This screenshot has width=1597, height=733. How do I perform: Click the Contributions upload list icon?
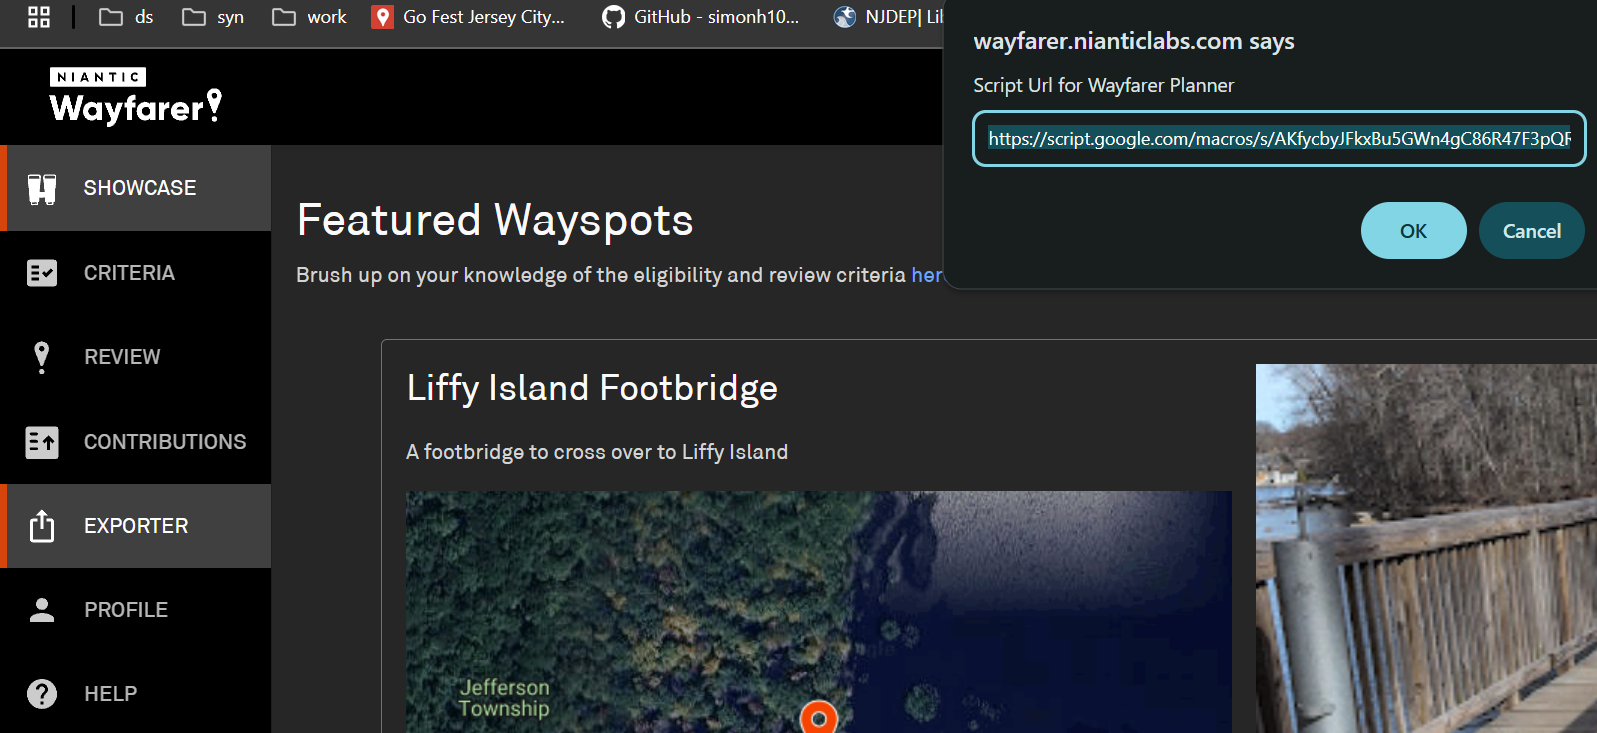[x=42, y=442]
